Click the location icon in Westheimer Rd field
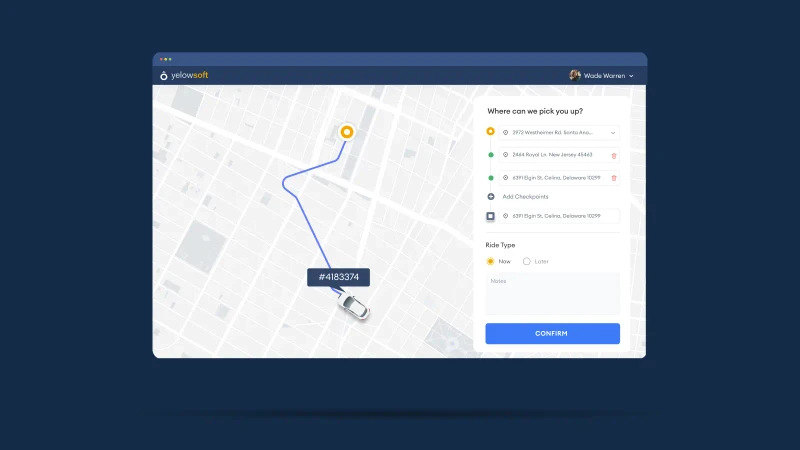800x450 pixels. point(506,132)
